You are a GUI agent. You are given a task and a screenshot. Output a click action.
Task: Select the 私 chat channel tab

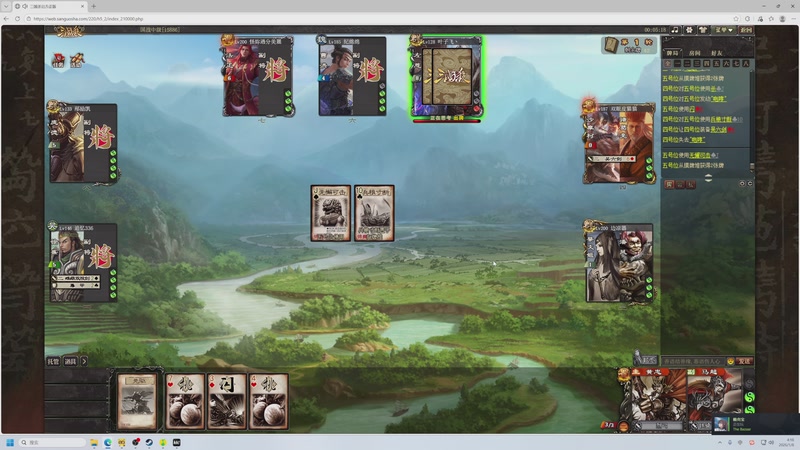coord(691,185)
